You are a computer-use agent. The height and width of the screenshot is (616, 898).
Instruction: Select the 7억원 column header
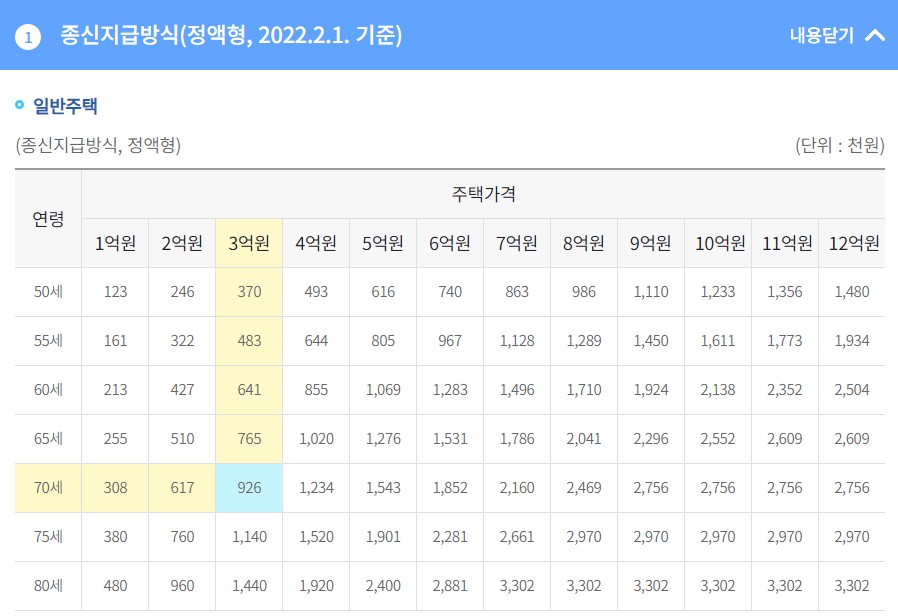coord(517,243)
